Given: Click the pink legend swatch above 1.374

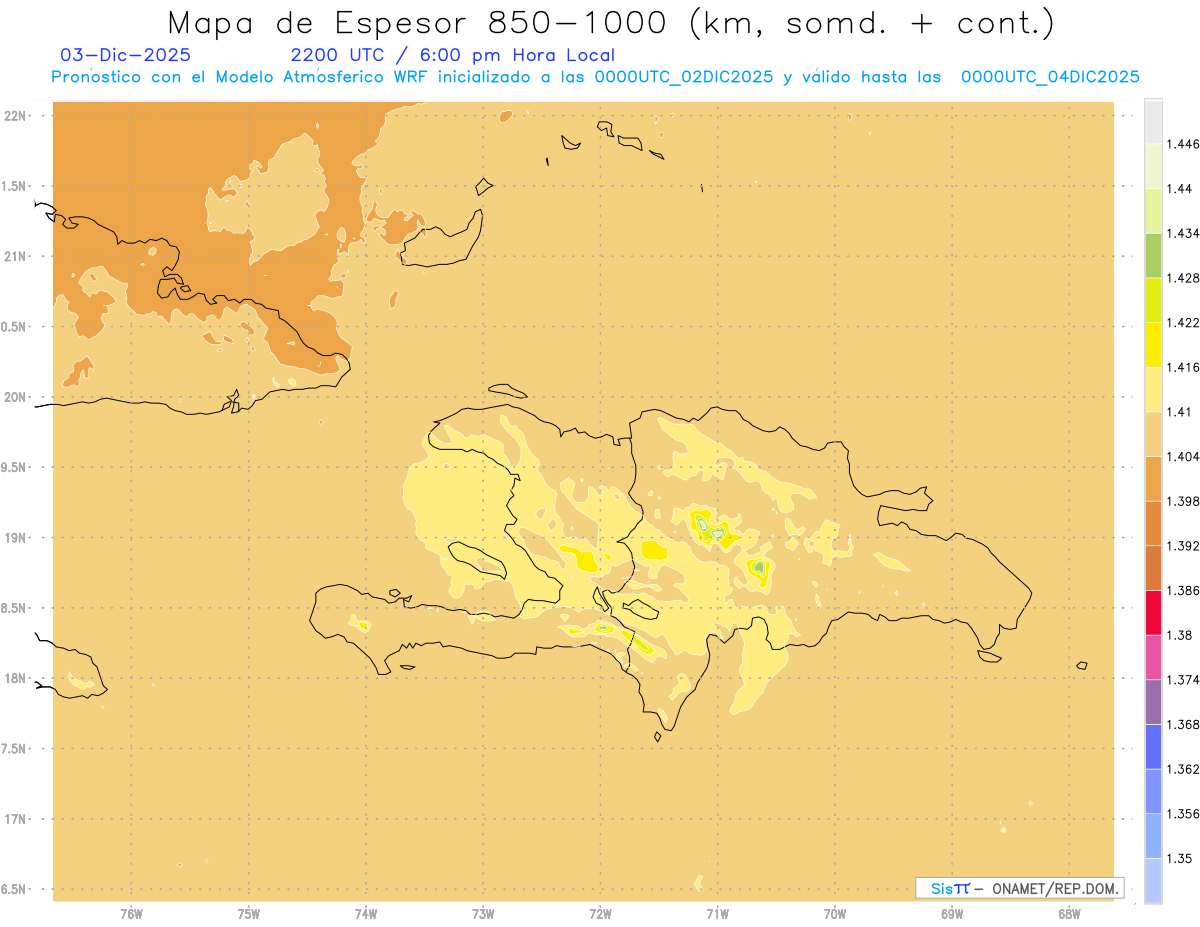Looking at the screenshot, I should click(1153, 657).
